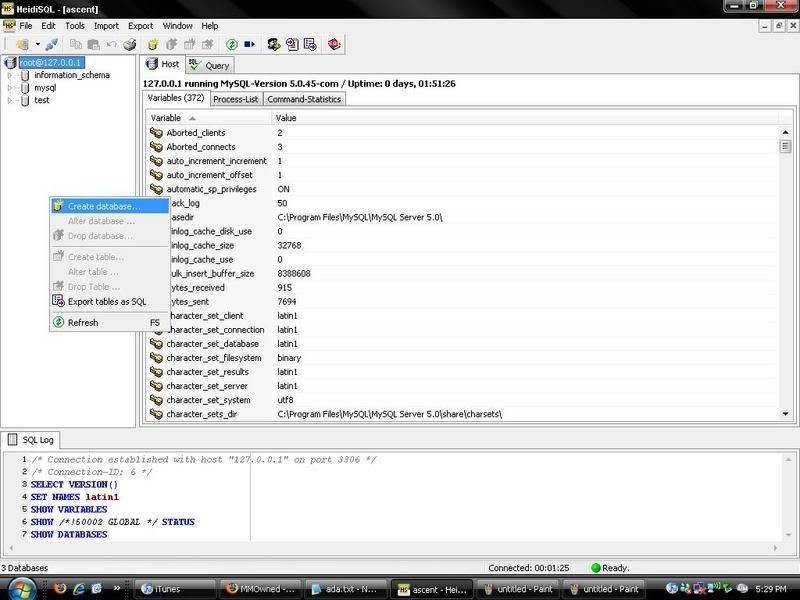Select the test database in the tree

[42, 100]
